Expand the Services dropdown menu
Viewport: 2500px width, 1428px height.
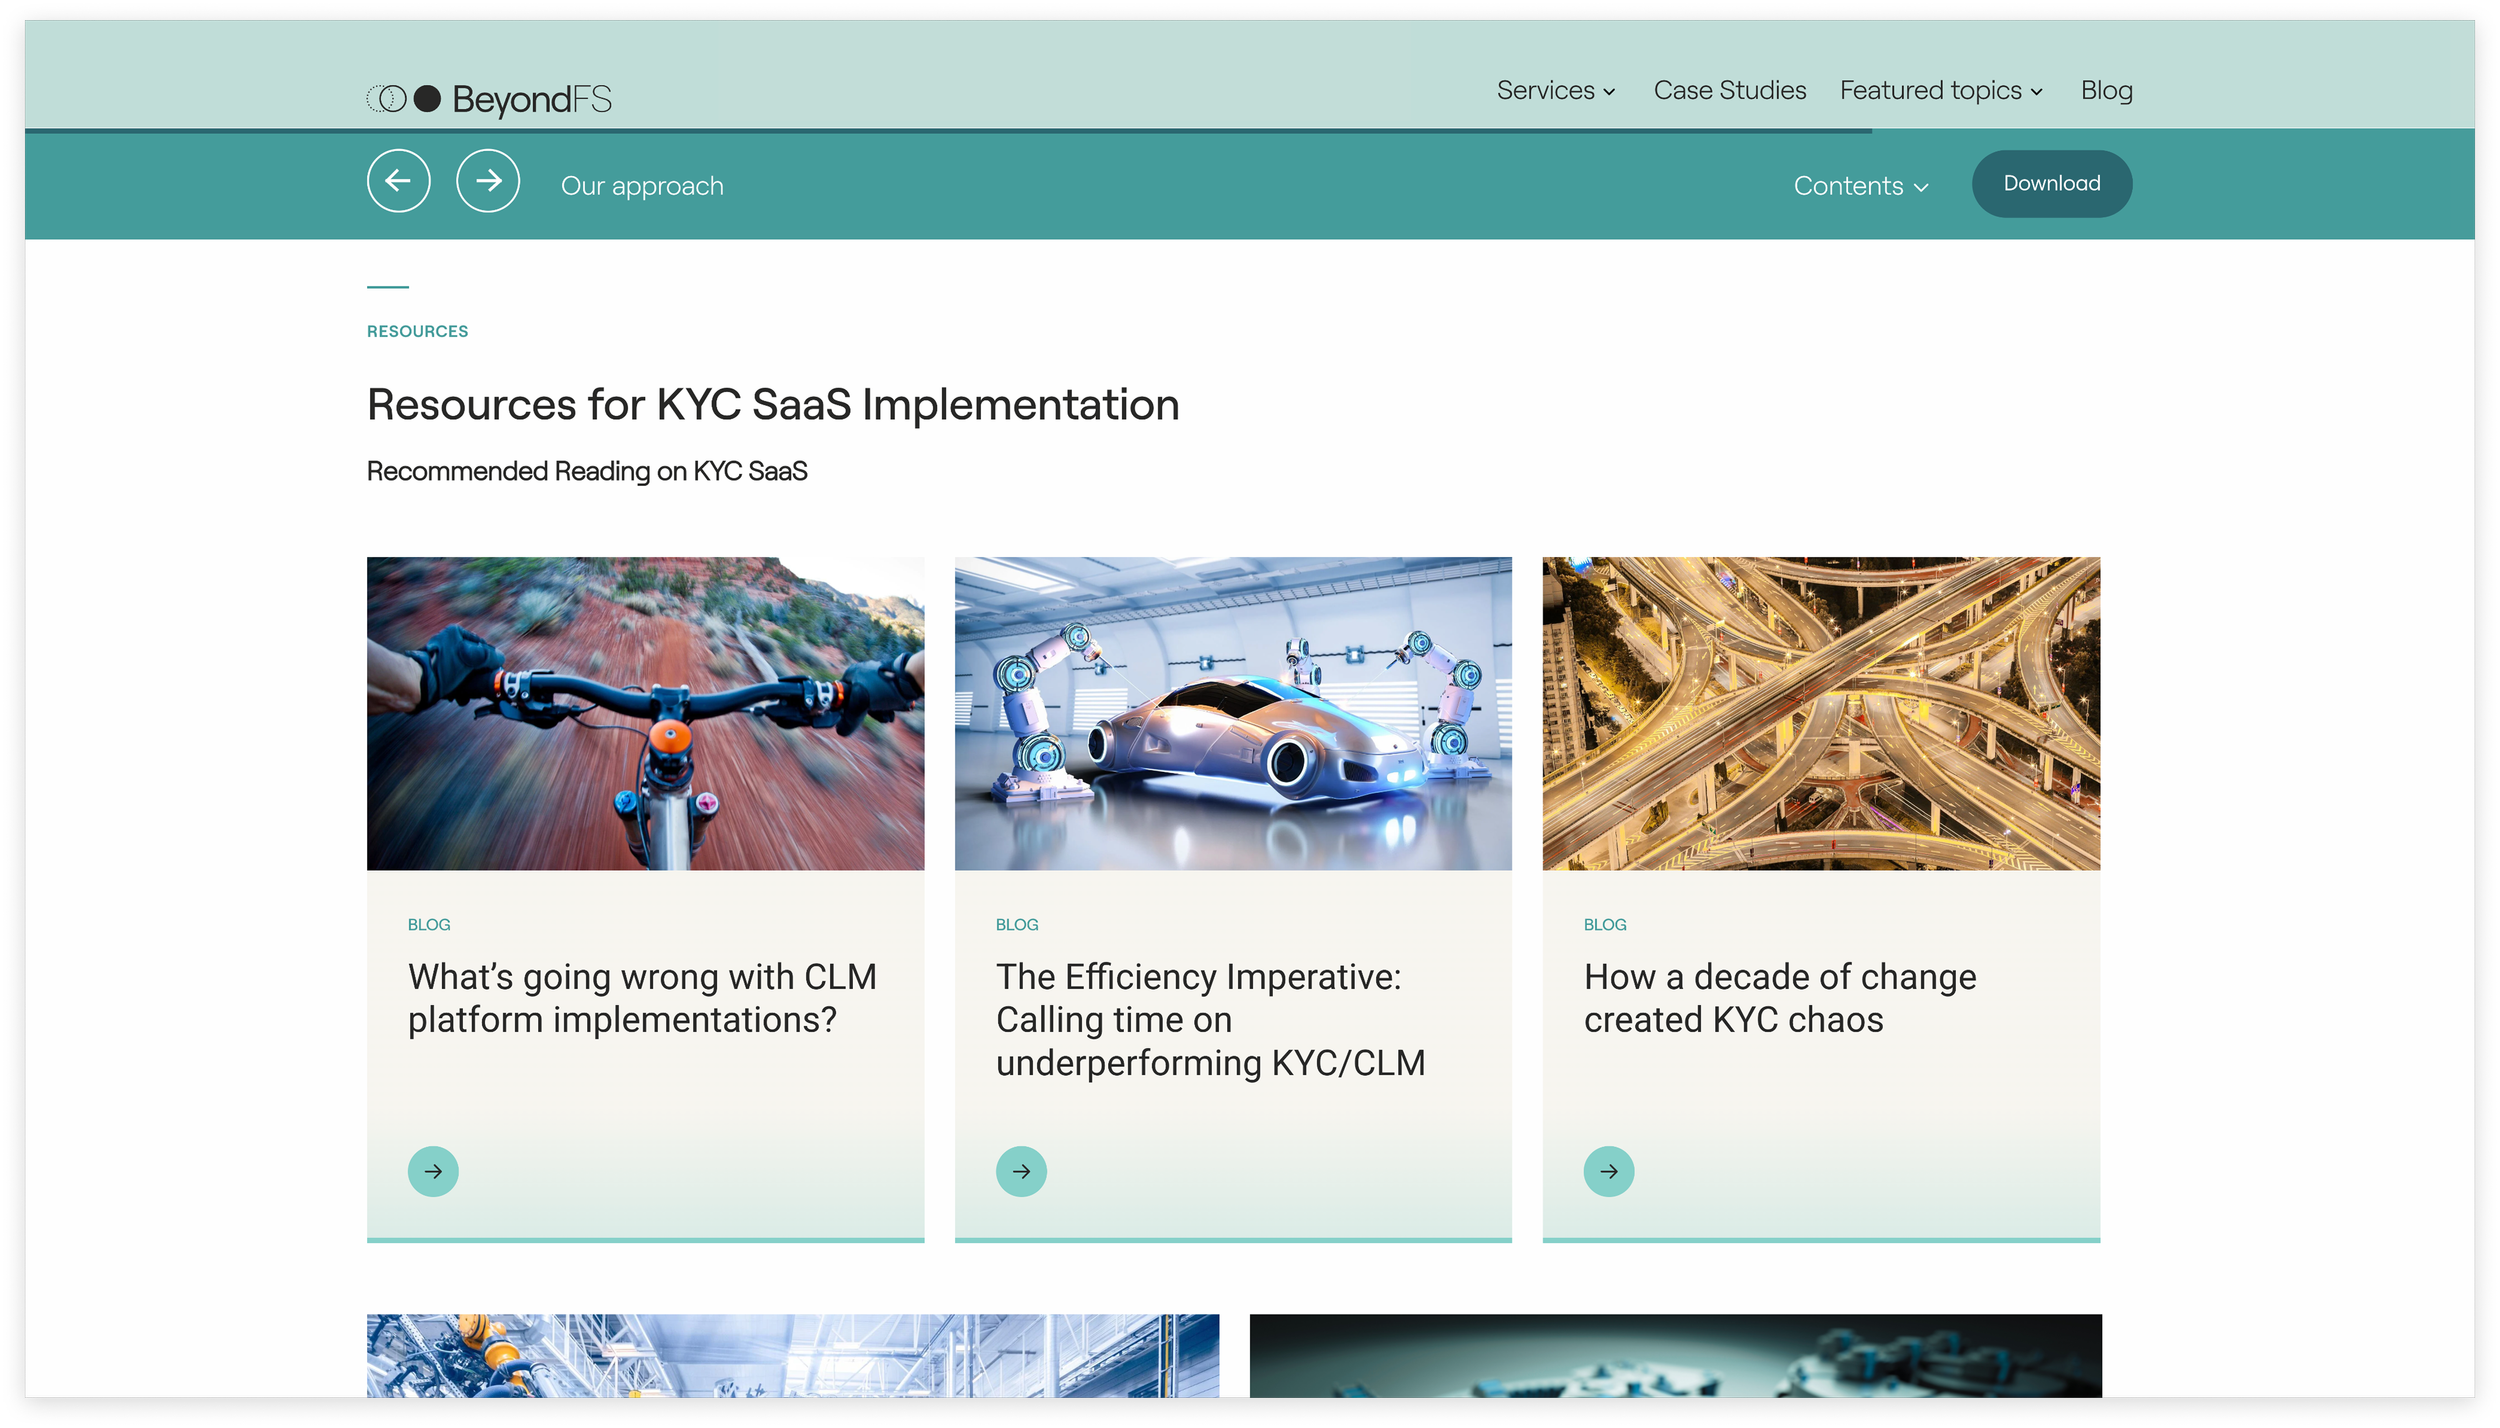[x=1555, y=91]
